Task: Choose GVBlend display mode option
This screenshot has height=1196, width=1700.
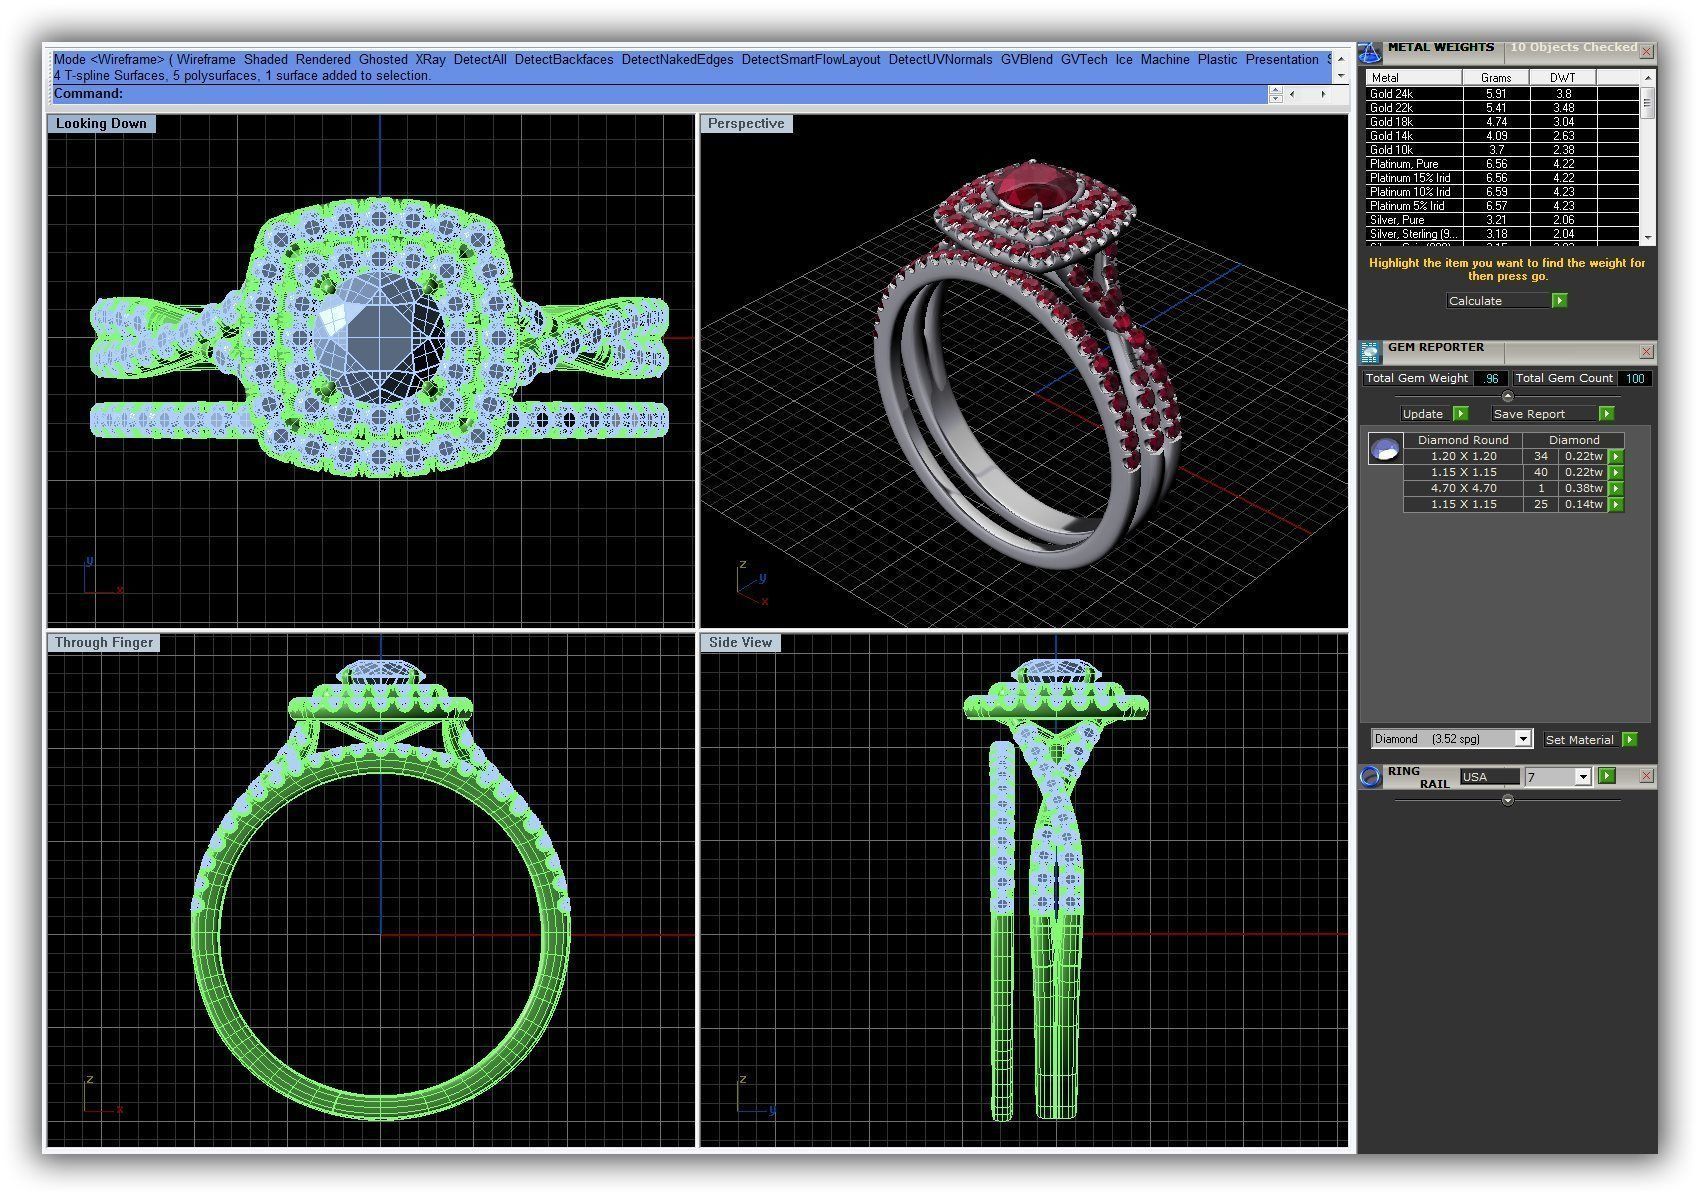Action: click(x=1027, y=60)
